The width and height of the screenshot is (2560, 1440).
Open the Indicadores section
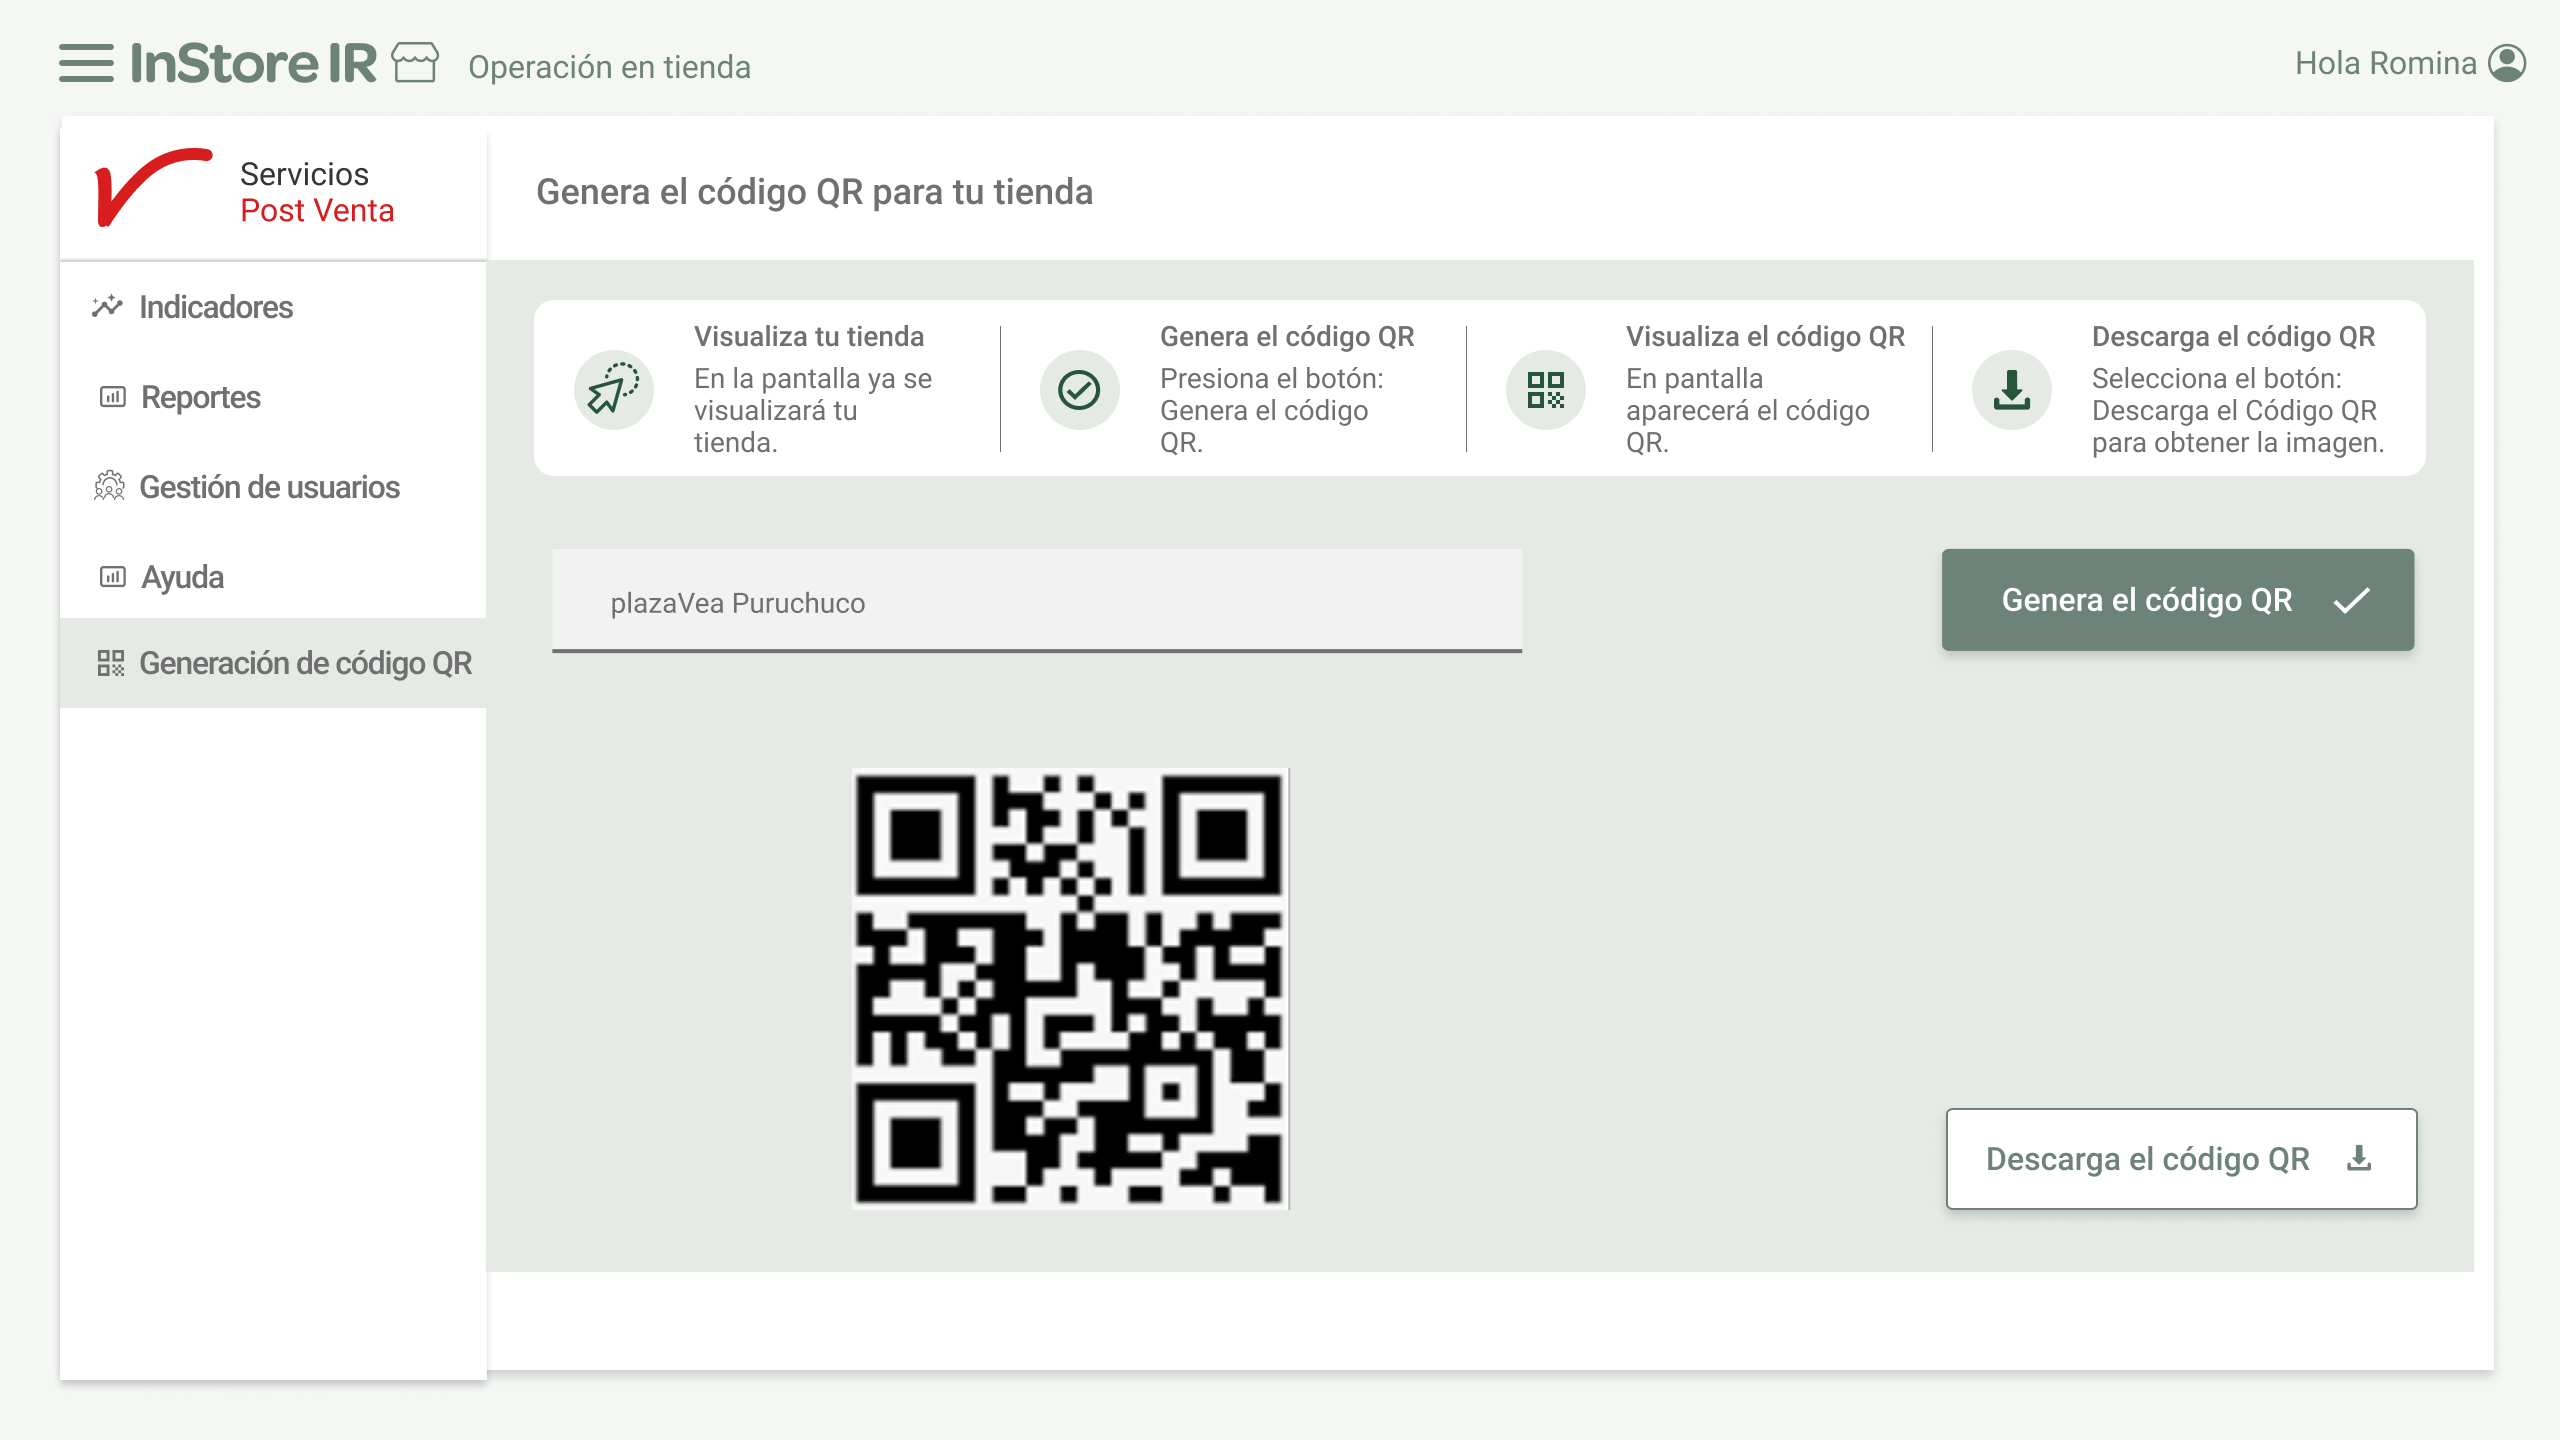pos(216,307)
